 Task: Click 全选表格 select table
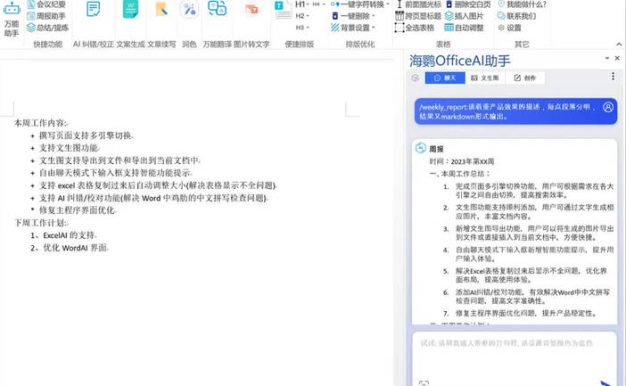click(x=415, y=28)
